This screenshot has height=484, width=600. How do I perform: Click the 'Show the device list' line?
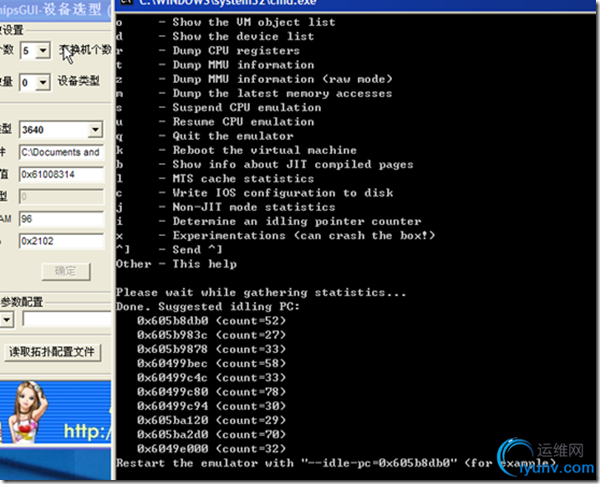click(215, 36)
